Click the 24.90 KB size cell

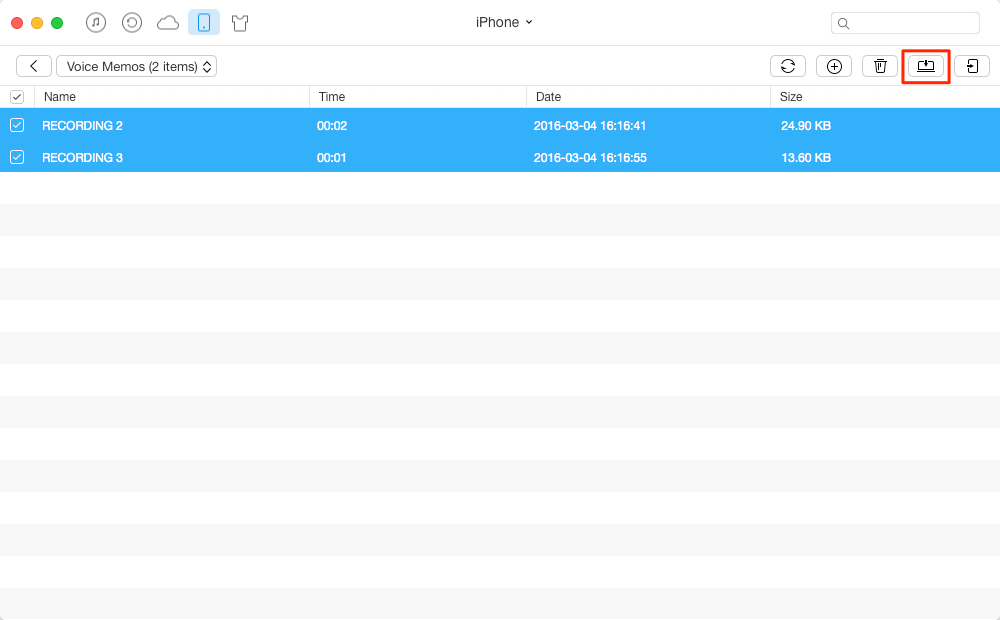pos(805,126)
